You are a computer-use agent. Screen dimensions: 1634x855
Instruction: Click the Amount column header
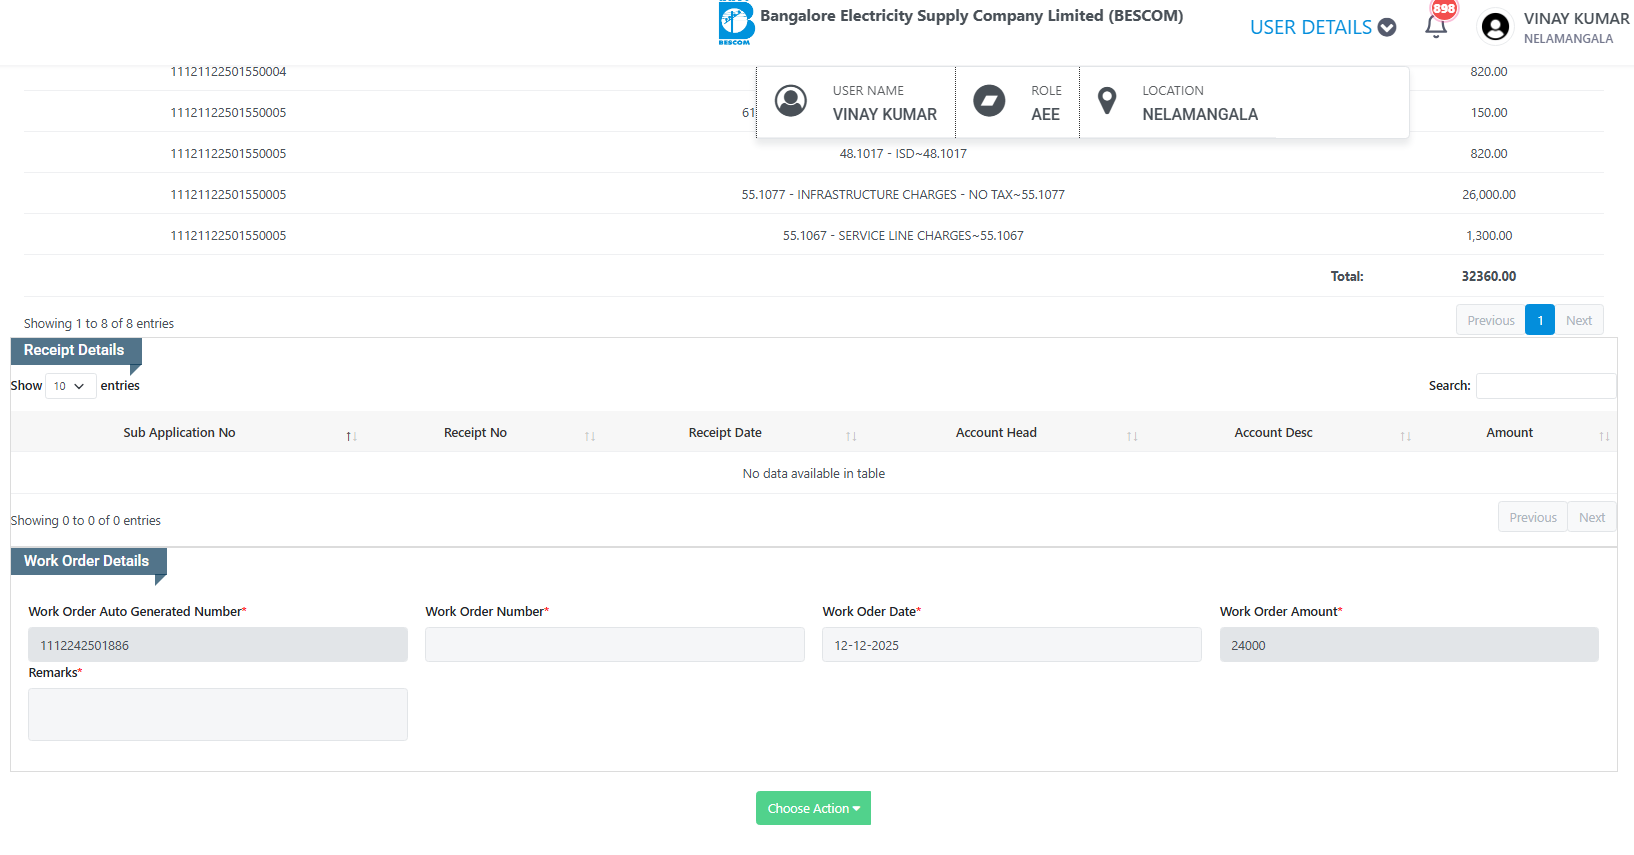(1509, 433)
